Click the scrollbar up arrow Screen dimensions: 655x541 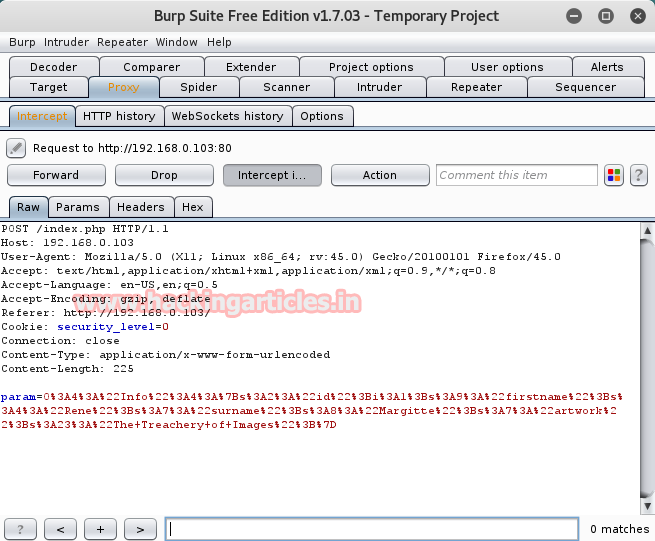(647, 230)
